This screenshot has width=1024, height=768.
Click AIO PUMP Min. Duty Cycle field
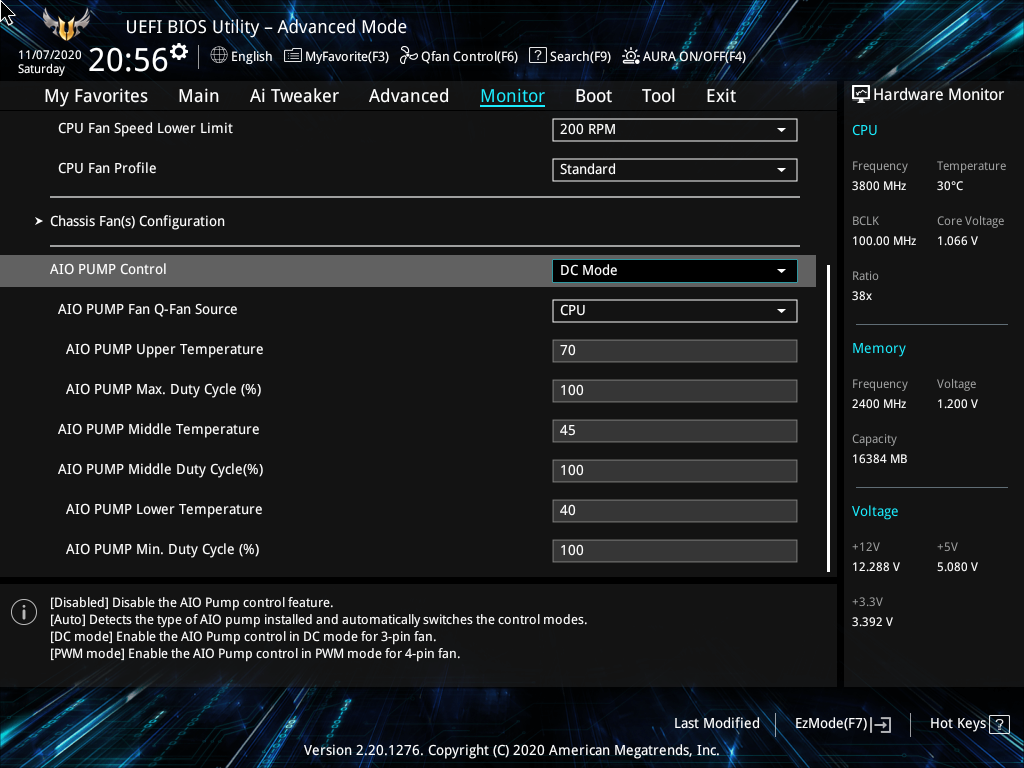(x=675, y=550)
